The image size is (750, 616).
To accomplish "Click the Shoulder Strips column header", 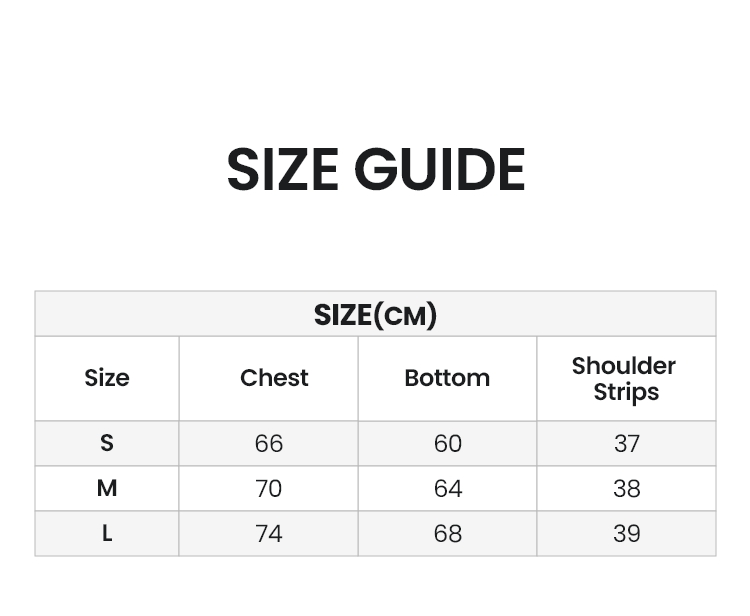I will [x=624, y=379].
